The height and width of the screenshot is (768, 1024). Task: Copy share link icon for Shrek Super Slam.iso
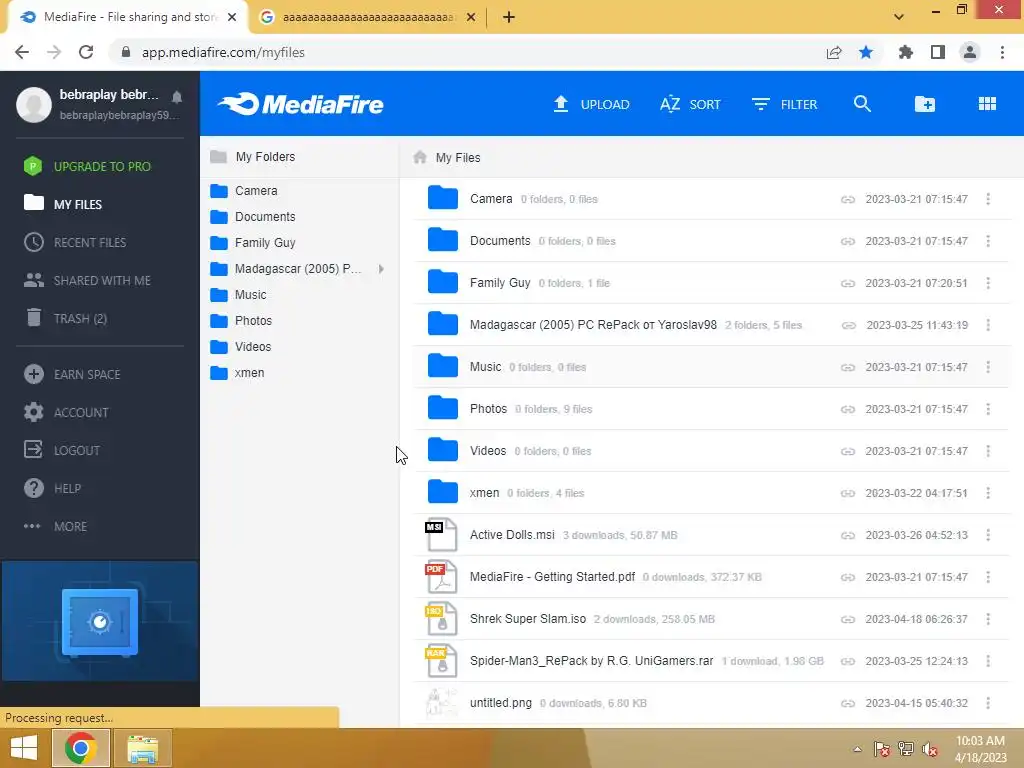(x=848, y=619)
